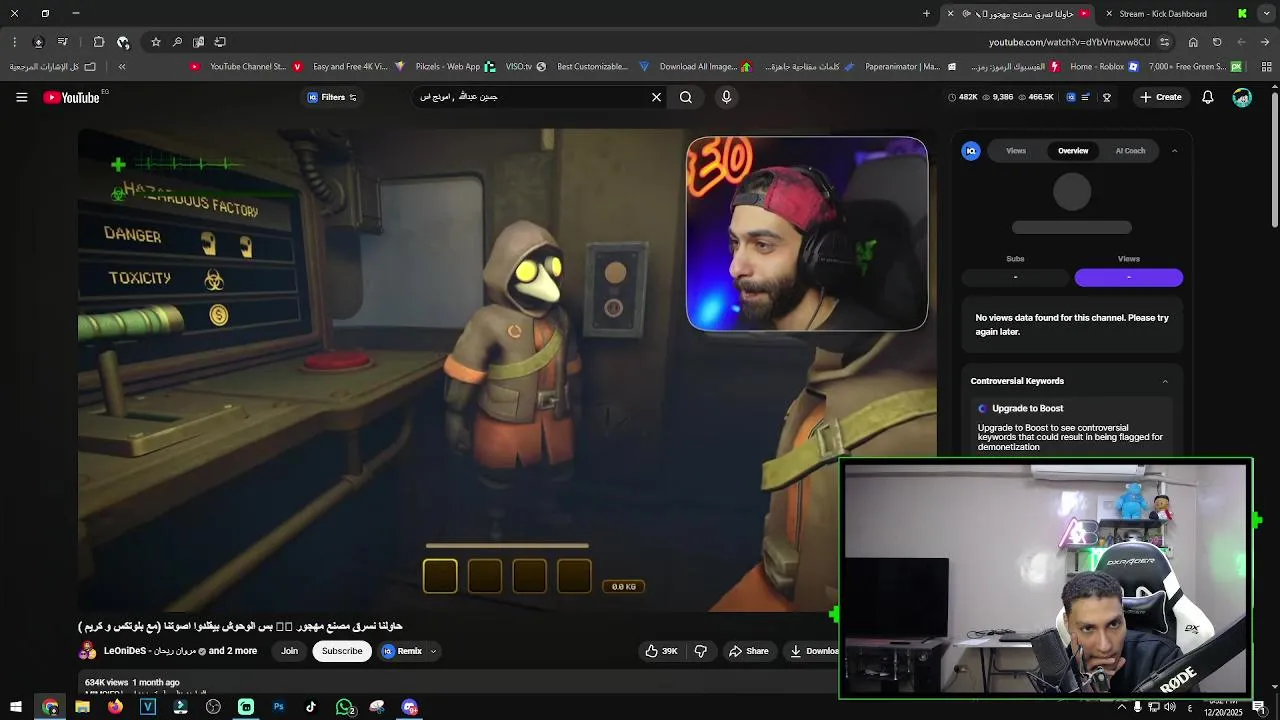Open Windows Start menu

(x=15, y=707)
